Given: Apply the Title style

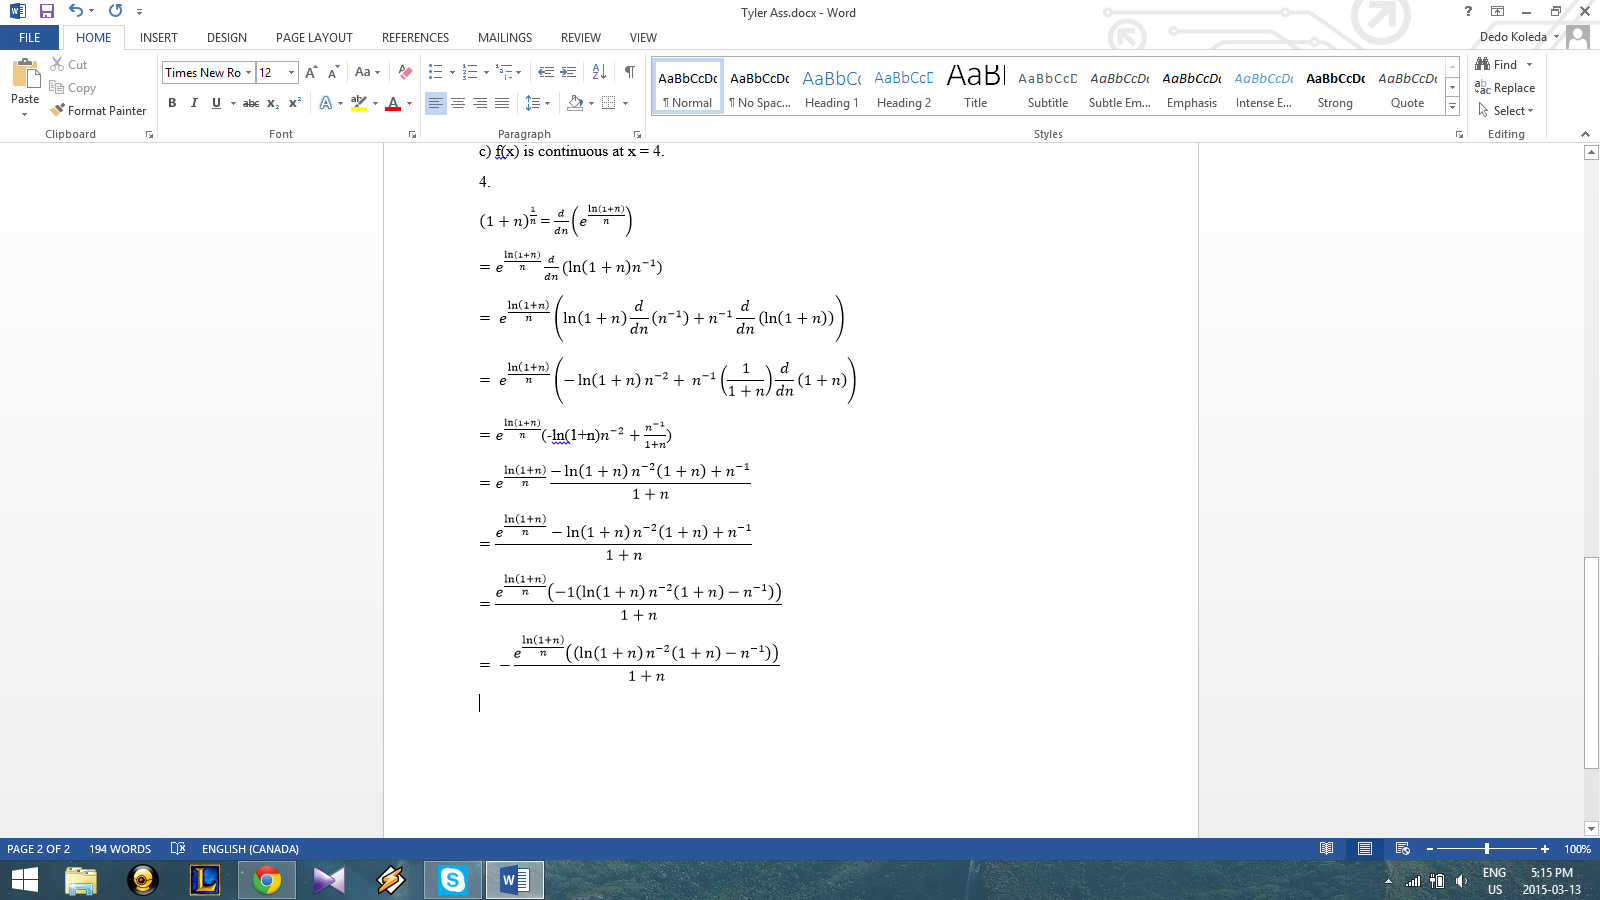Looking at the screenshot, I should click(976, 87).
